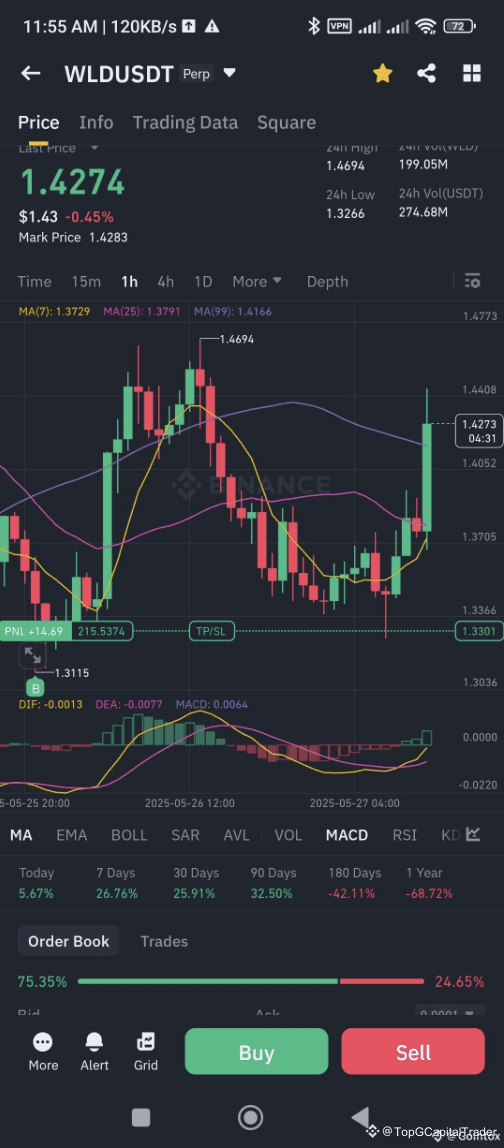This screenshot has height=1148, width=504.
Task: Expand the More intervals dropdown
Action: tap(256, 282)
